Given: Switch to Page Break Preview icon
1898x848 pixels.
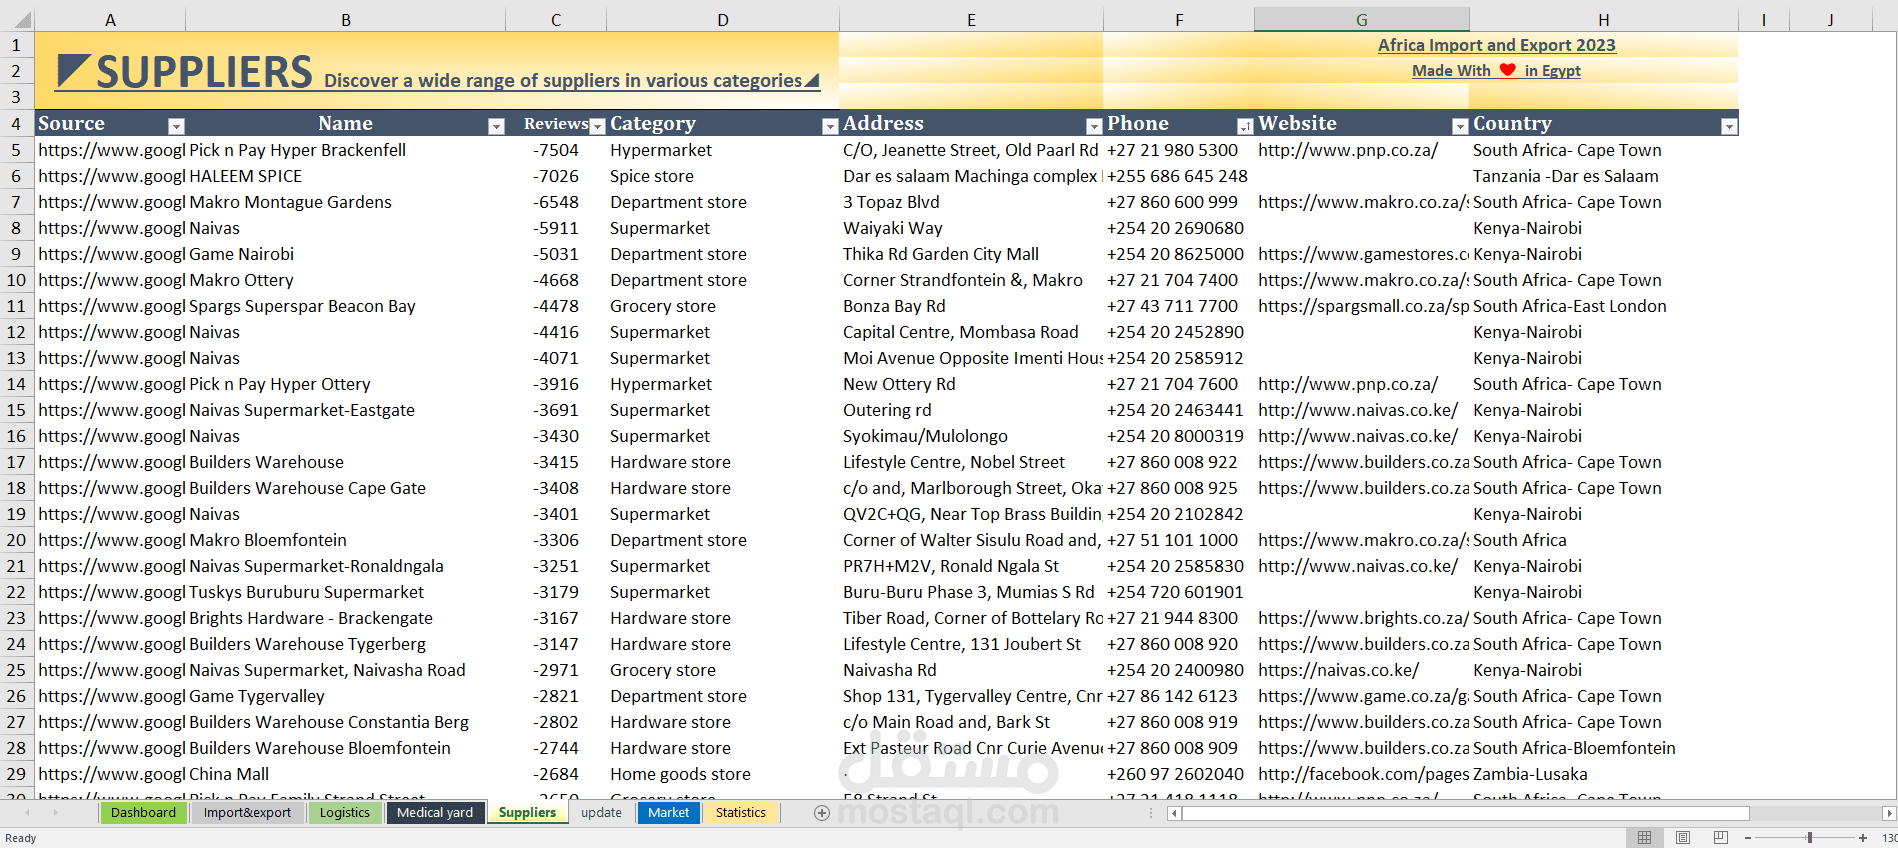Looking at the screenshot, I should pos(1720,837).
